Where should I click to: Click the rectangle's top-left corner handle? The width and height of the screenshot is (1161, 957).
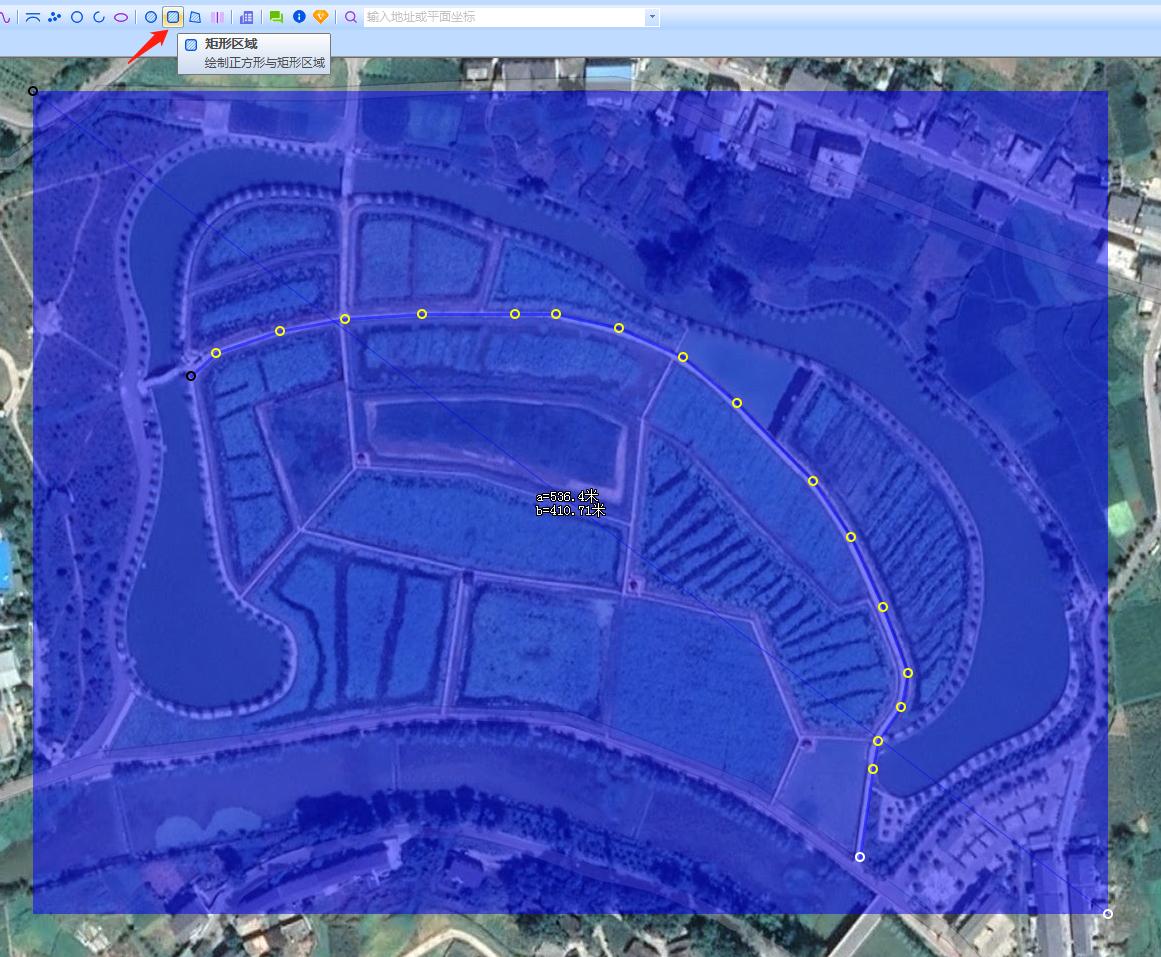click(33, 91)
